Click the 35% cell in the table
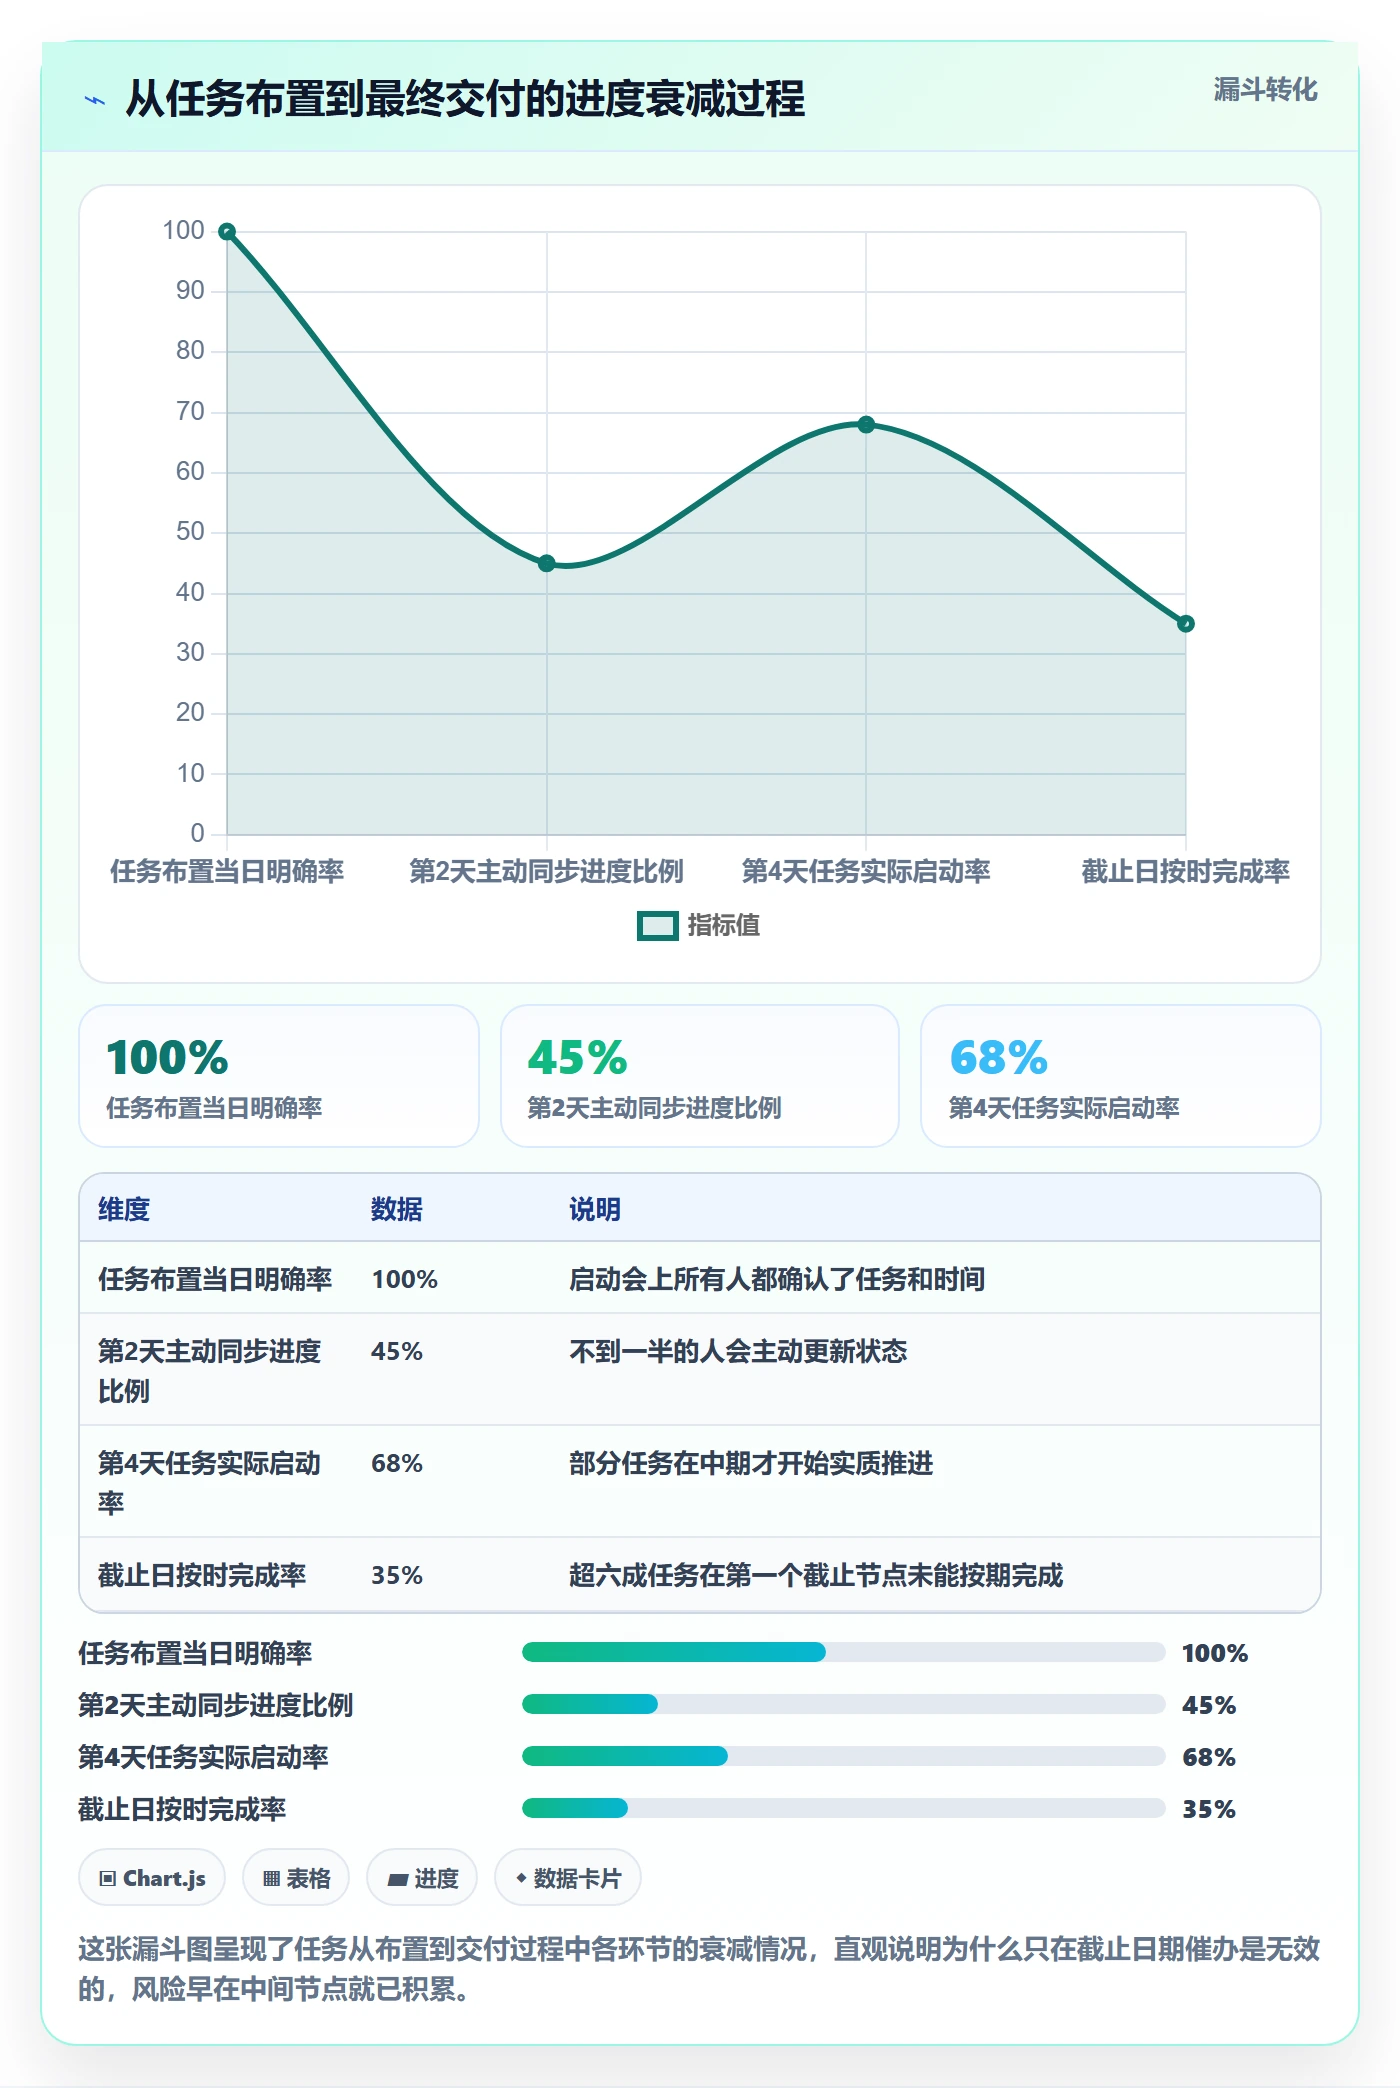This screenshot has height=2088, width=1400. 397,1575
